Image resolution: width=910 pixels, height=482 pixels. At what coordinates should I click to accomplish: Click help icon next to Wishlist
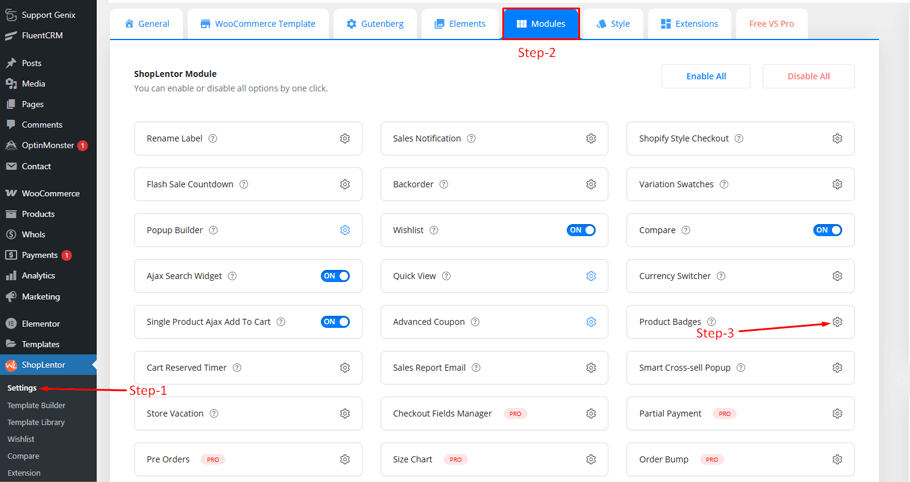(434, 230)
